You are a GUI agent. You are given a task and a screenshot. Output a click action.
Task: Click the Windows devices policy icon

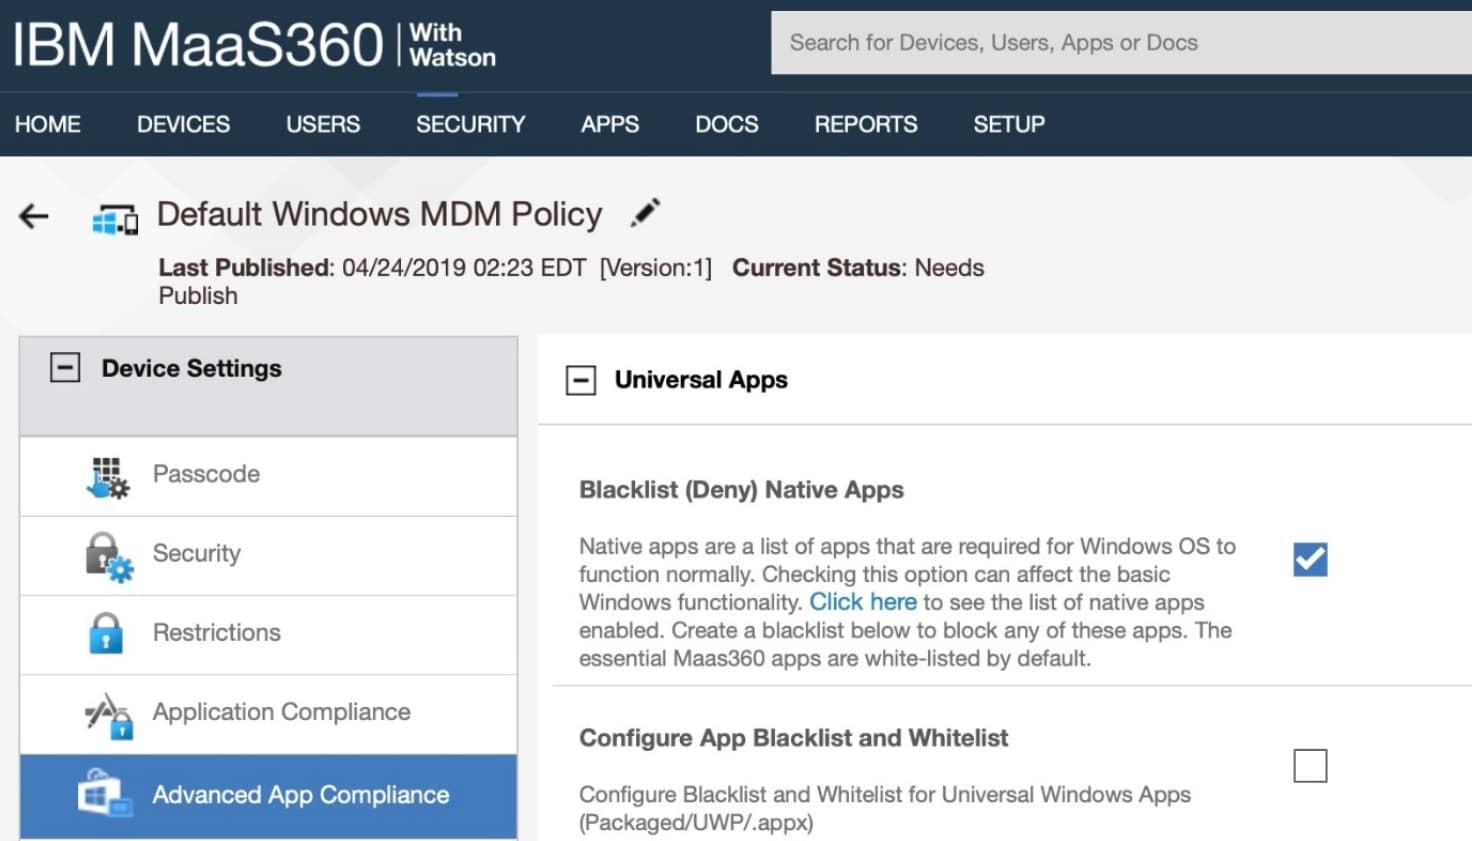(x=115, y=218)
